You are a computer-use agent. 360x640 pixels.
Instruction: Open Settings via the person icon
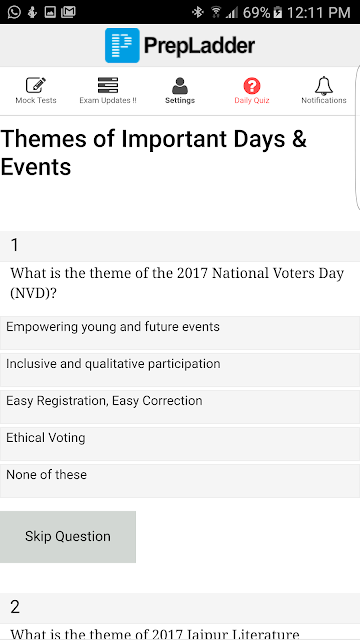click(180, 85)
